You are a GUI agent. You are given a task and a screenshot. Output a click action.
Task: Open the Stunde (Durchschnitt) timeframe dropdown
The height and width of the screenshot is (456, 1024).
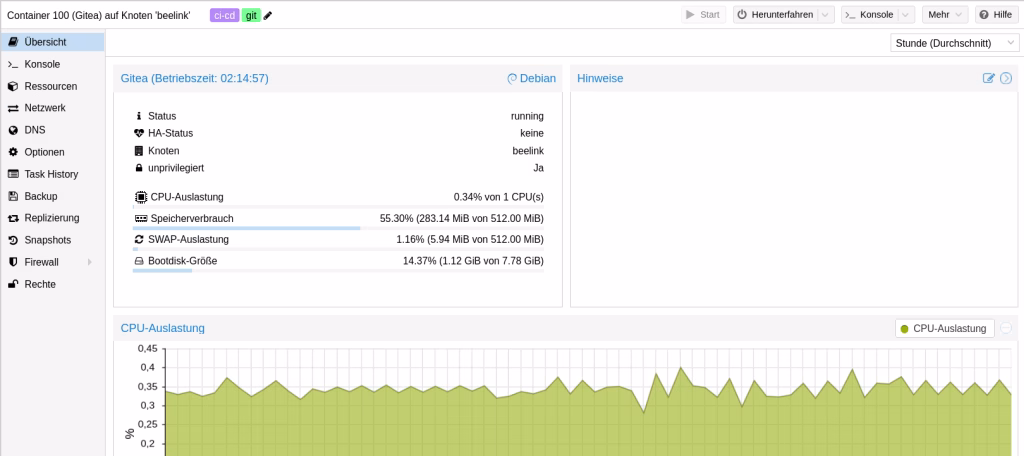[954, 43]
